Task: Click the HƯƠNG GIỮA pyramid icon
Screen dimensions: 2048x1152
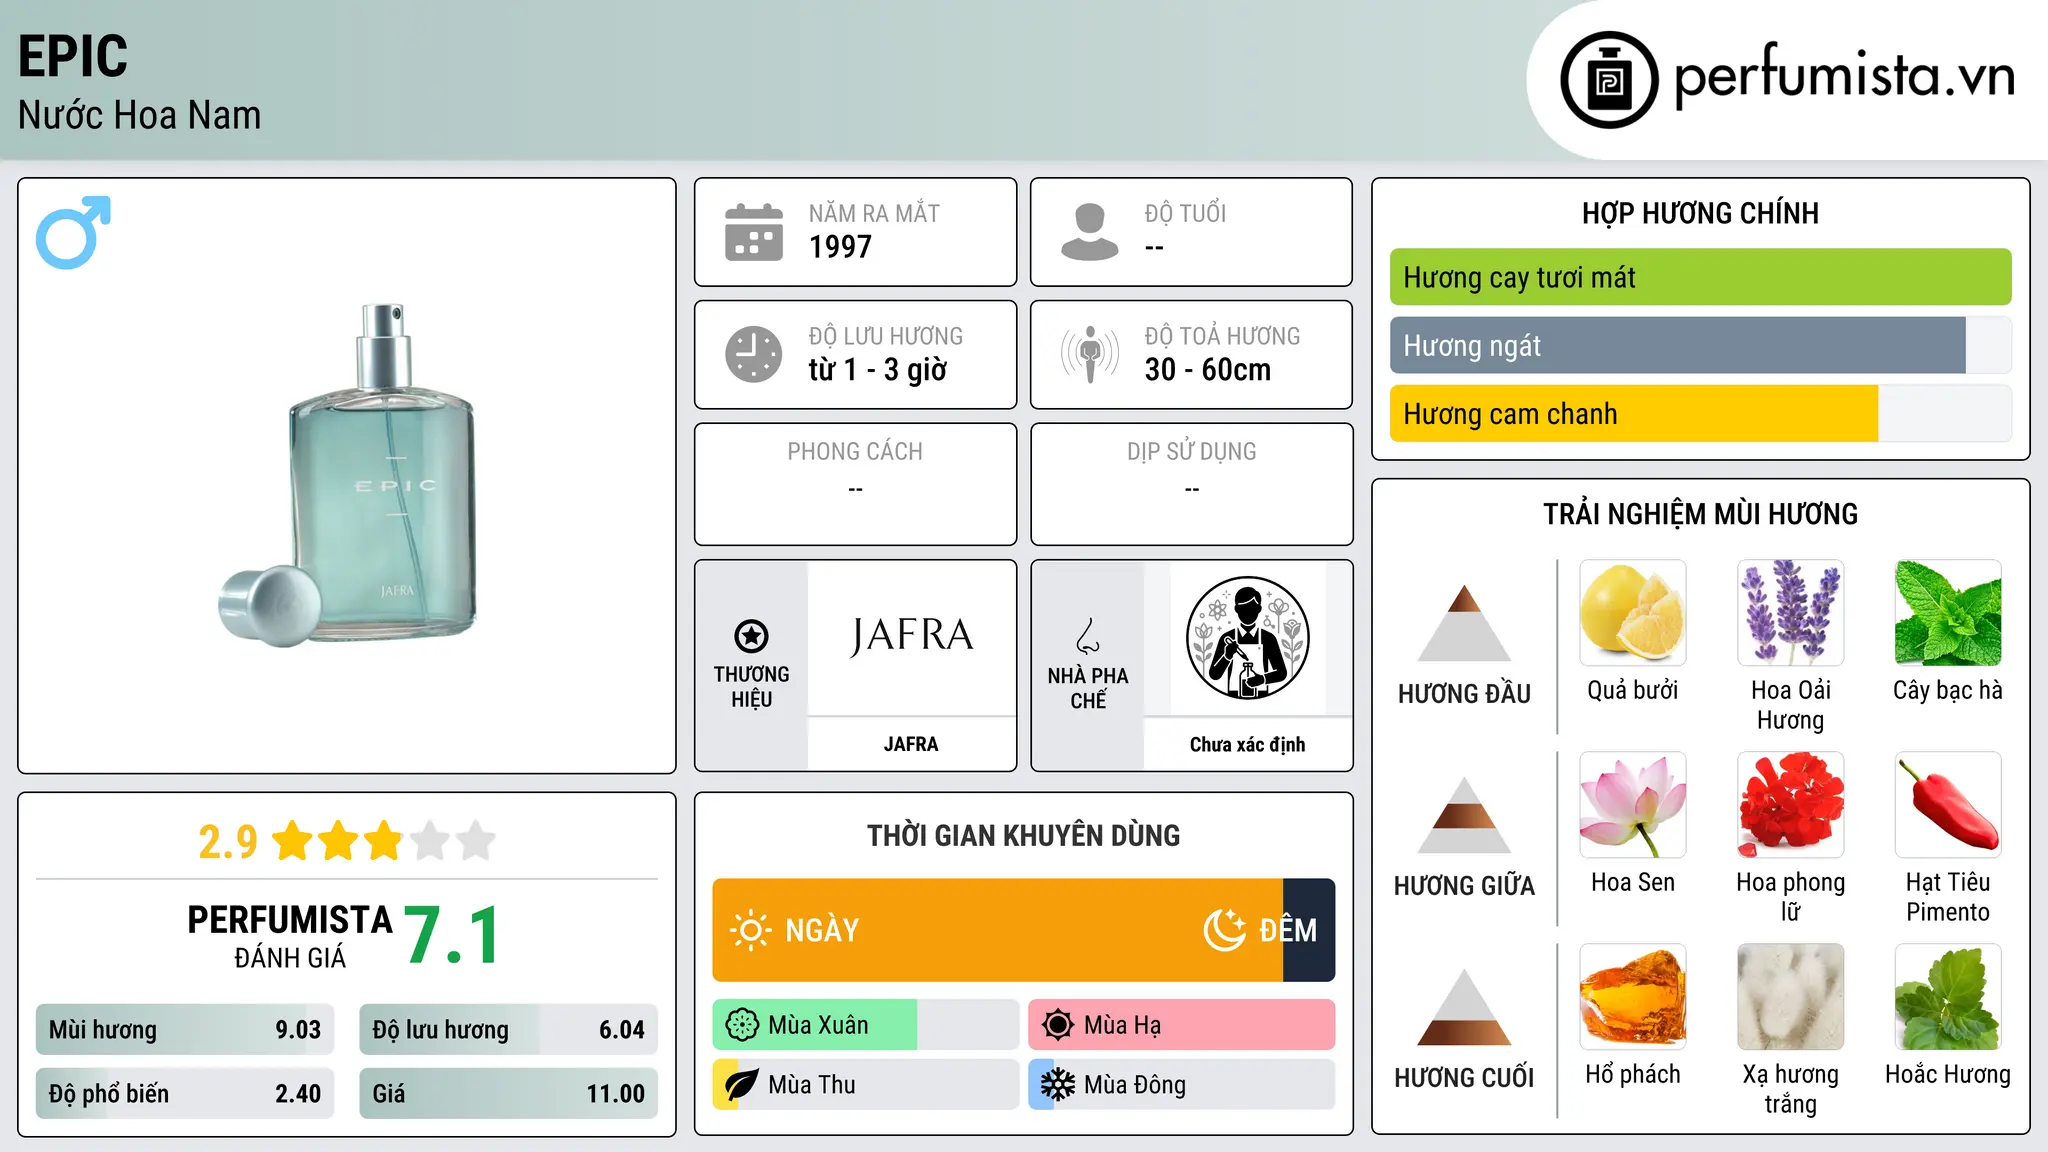Action: pyautogui.click(x=1464, y=815)
